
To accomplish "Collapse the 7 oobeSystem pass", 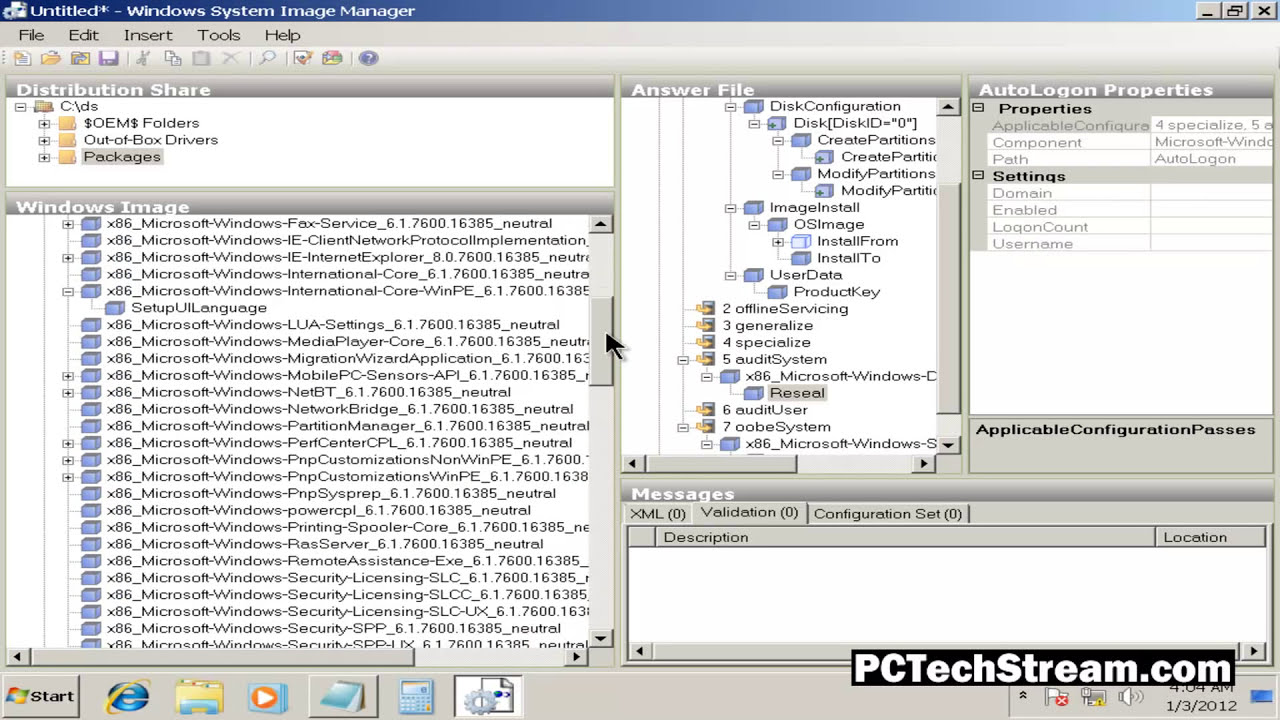I will (x=683, y=427).
